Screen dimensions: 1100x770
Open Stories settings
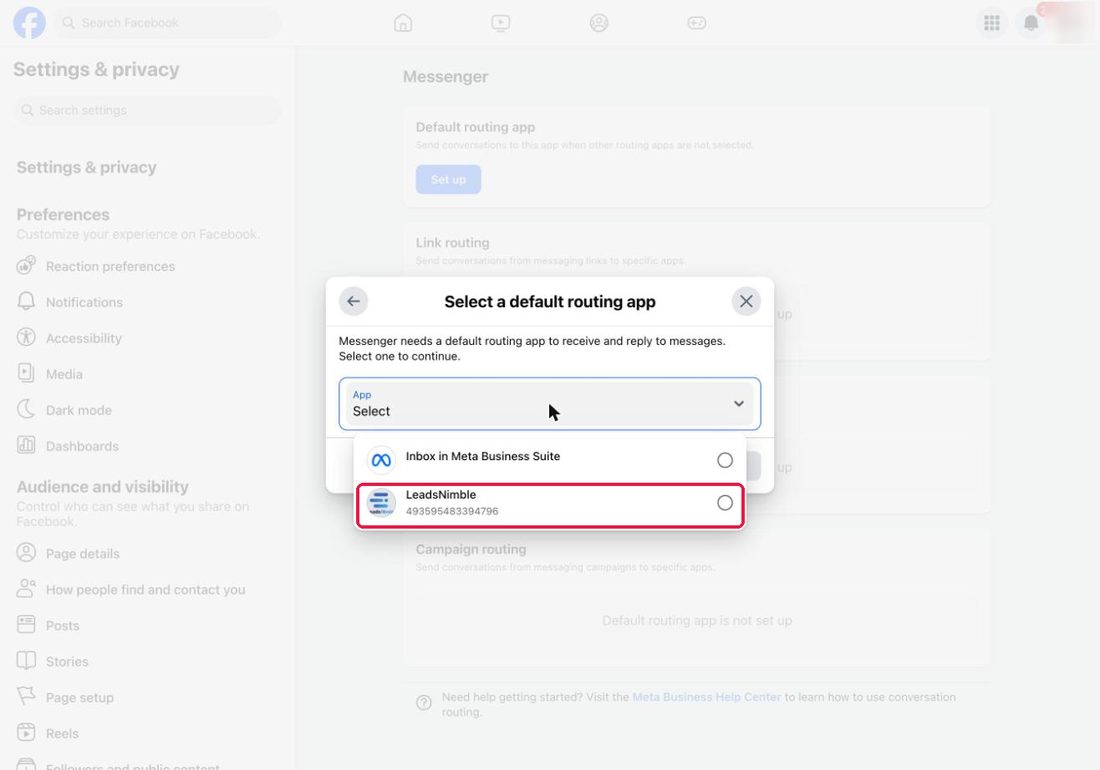tap(67, 661)
